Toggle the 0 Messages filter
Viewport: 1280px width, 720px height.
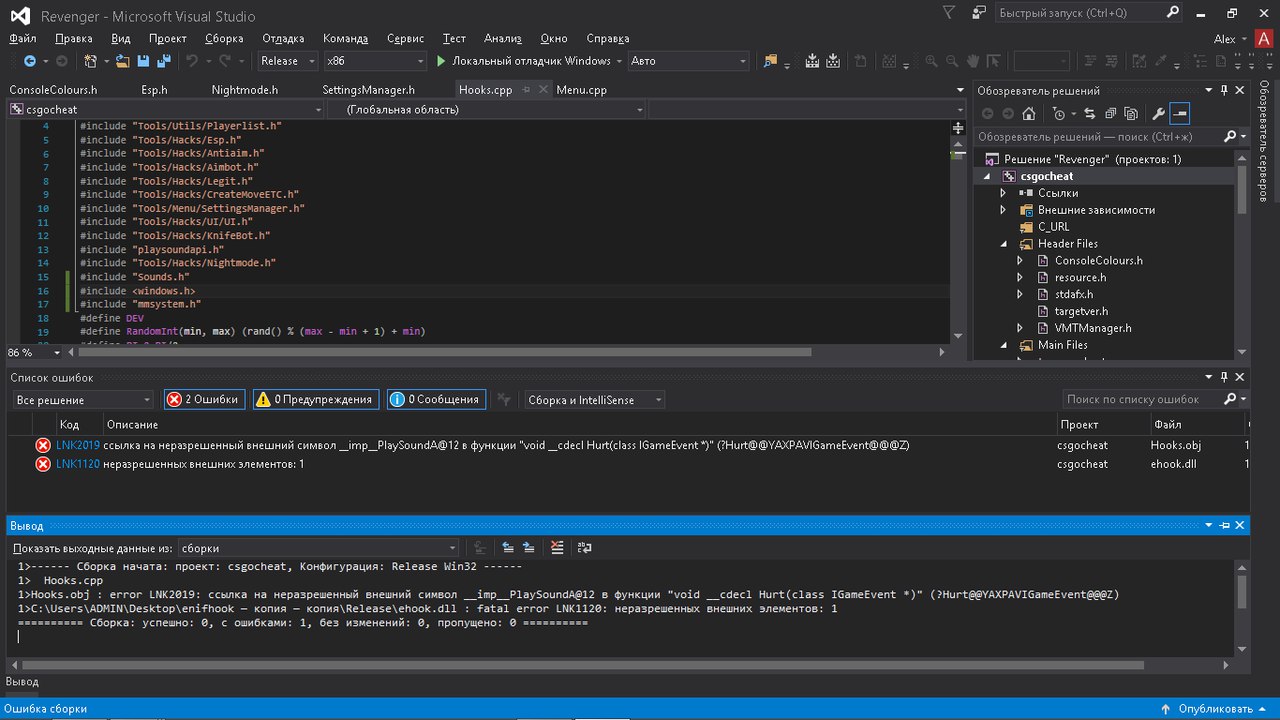pyautogui.click(x=436, y=399)
